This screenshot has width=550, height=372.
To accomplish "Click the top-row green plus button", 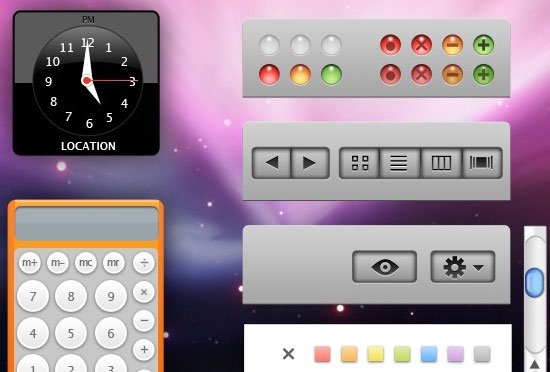I will [x=483, y=45].
